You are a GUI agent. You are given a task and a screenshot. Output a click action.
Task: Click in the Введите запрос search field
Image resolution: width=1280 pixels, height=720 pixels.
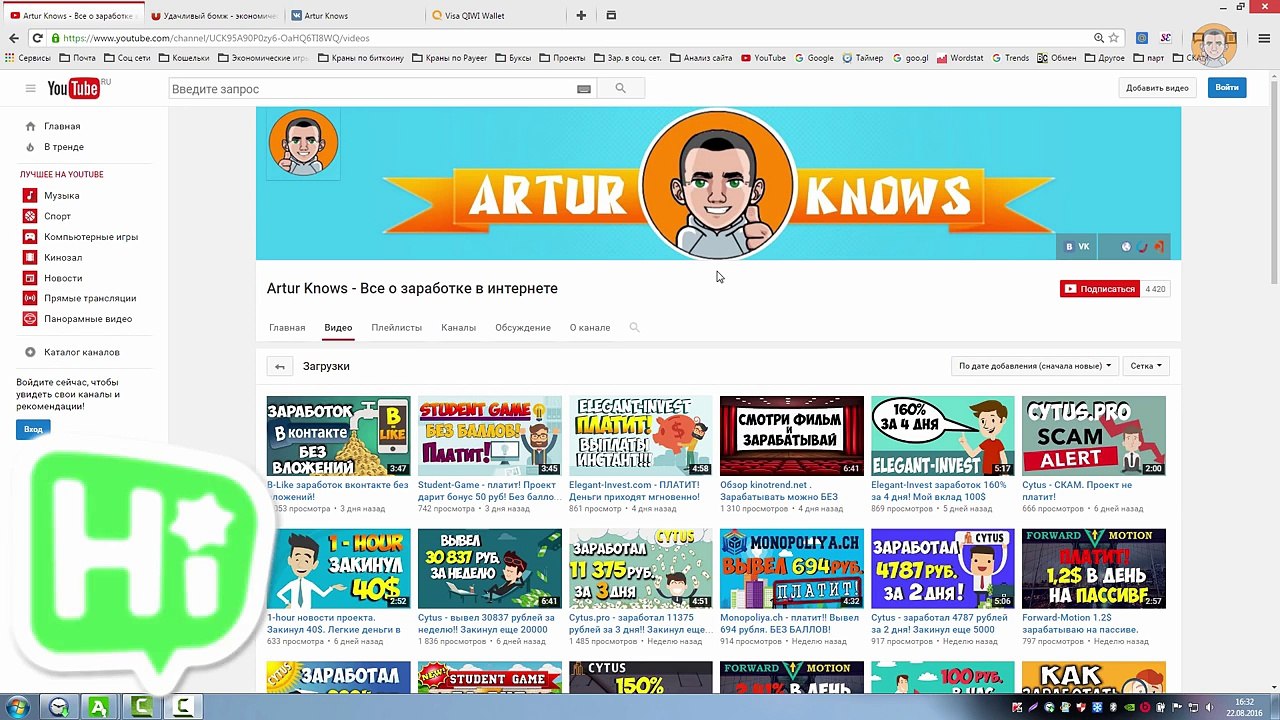tap(370, 89)
